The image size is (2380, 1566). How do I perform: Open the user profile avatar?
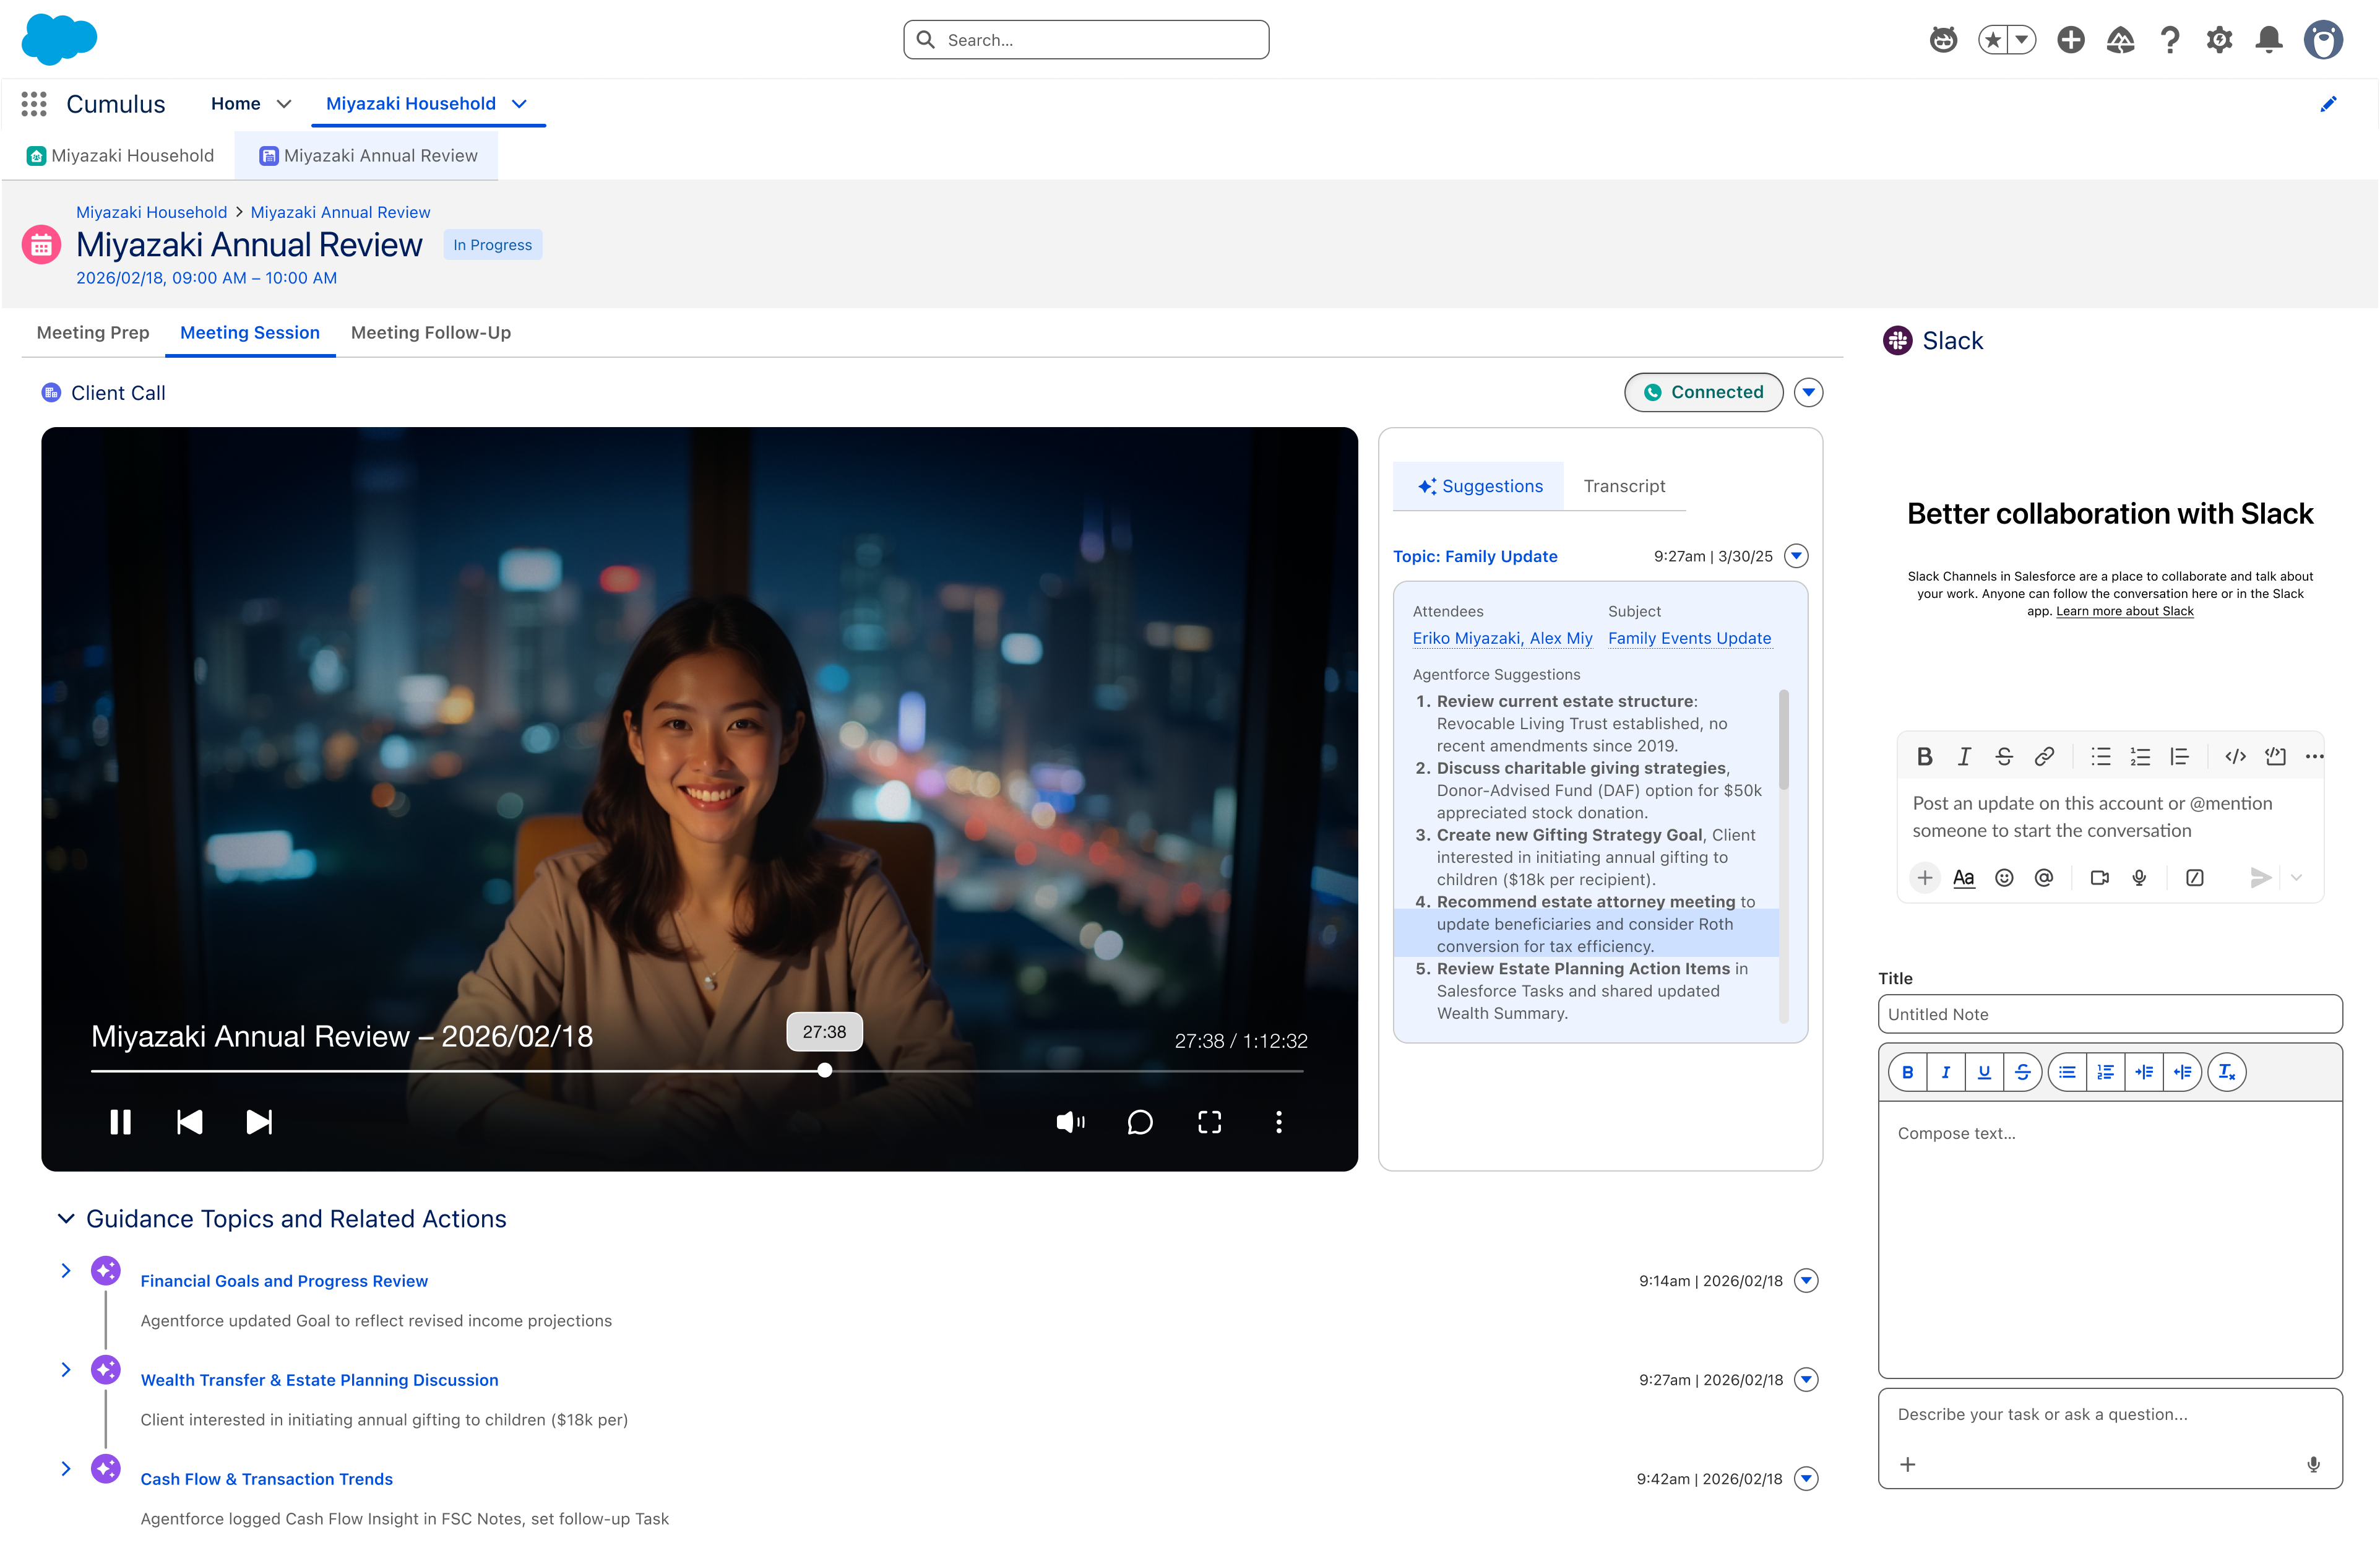[x=2323, y=40]
